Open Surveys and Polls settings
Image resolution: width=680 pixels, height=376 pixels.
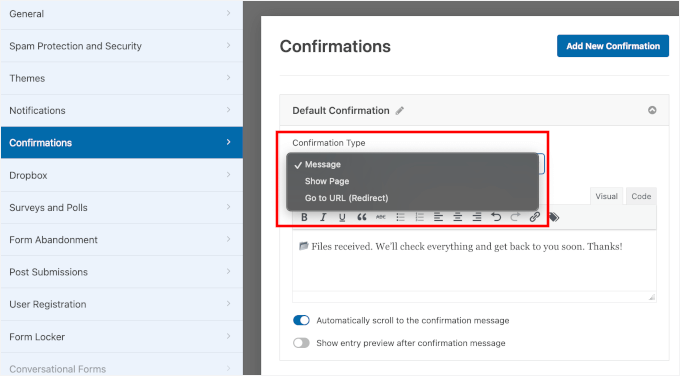(122, 207)
